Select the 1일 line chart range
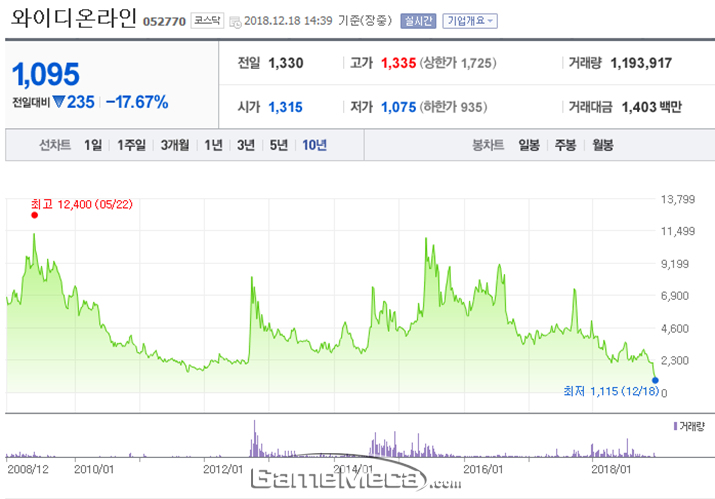This screenshot has height=499, width=715. pos(93,146)
